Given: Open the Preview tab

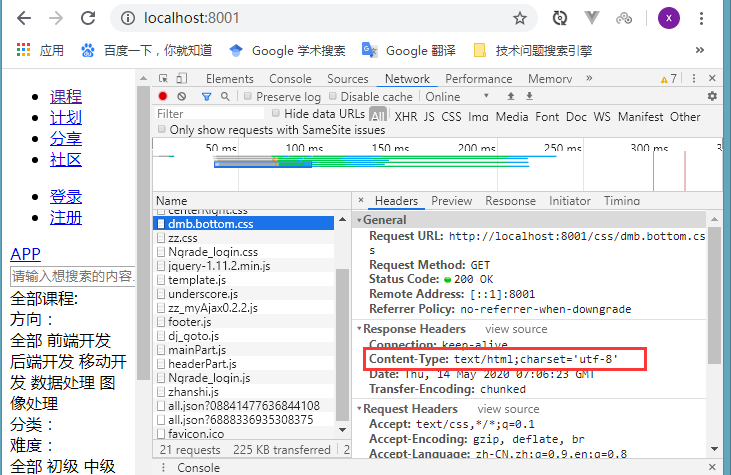Looking at the screenshot, I should pyautogui.click(x=451, y=201).
